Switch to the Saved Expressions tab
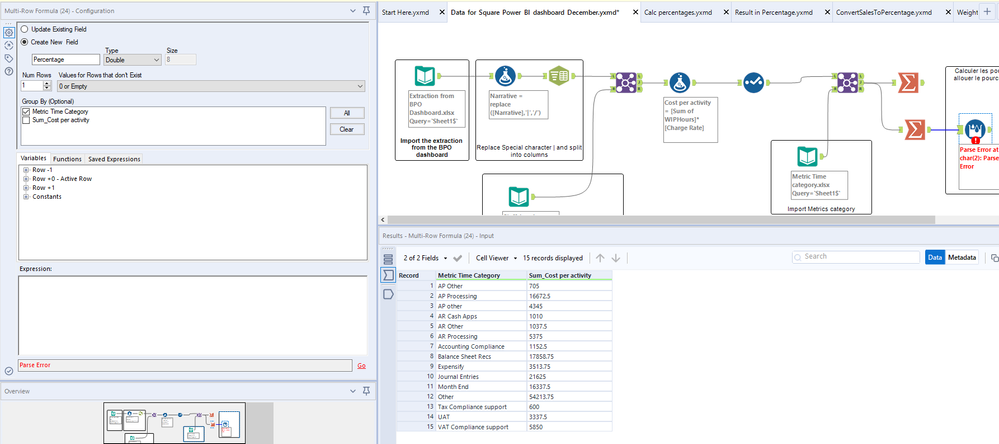Screen dimensions: 999x444 point(114,159)
